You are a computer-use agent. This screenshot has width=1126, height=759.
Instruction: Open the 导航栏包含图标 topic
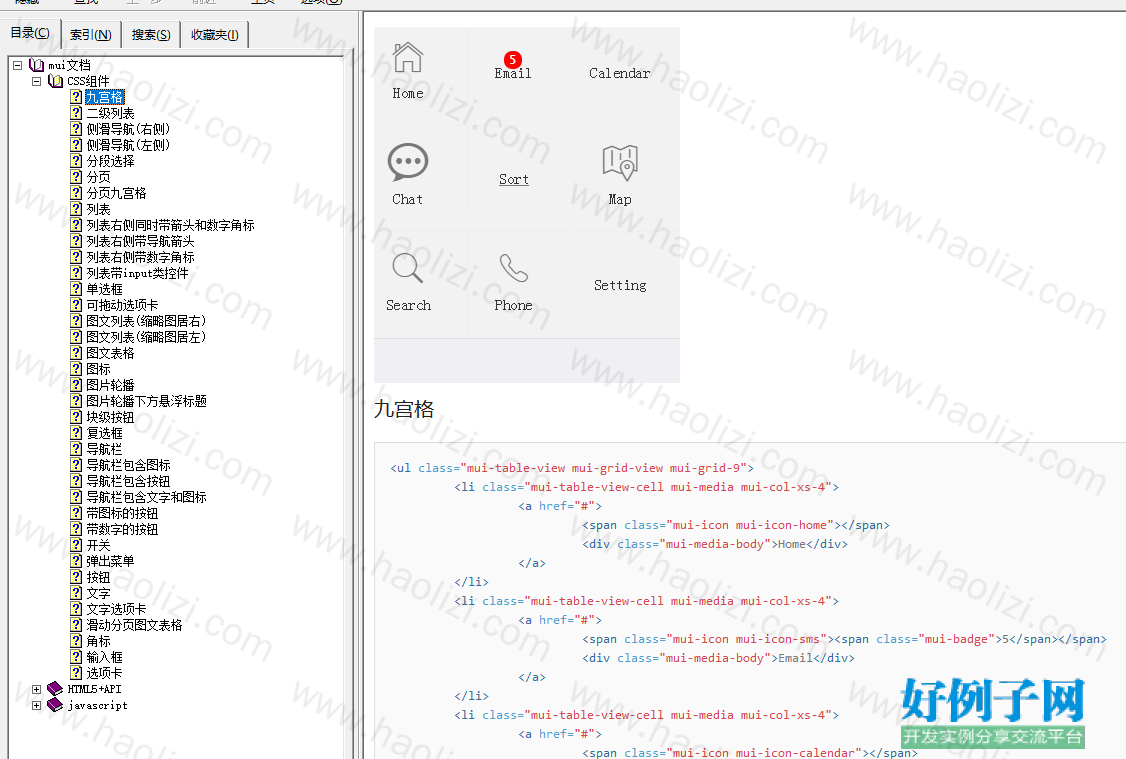tap(128, 465)
